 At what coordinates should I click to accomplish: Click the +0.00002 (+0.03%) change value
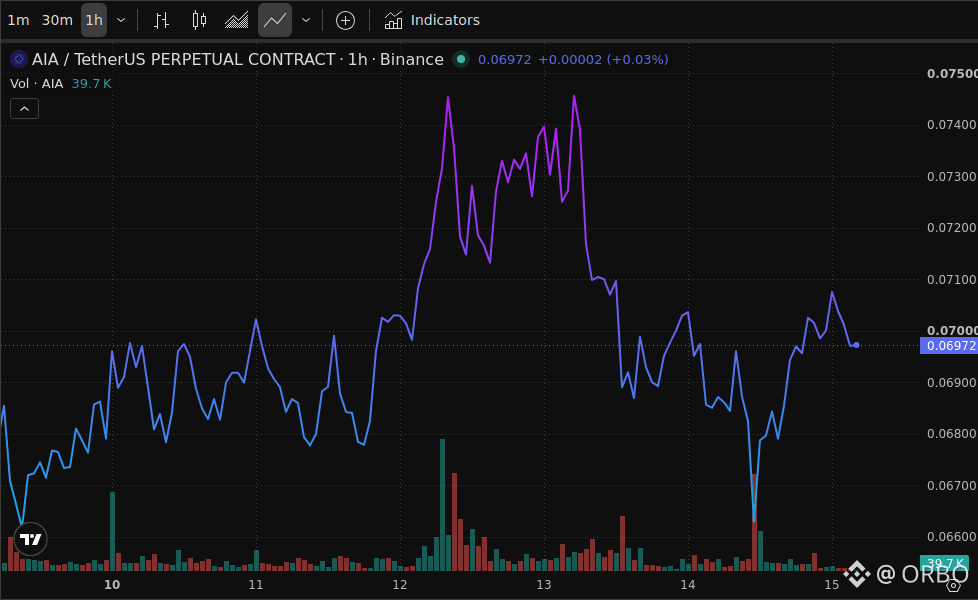coord(603,59)
